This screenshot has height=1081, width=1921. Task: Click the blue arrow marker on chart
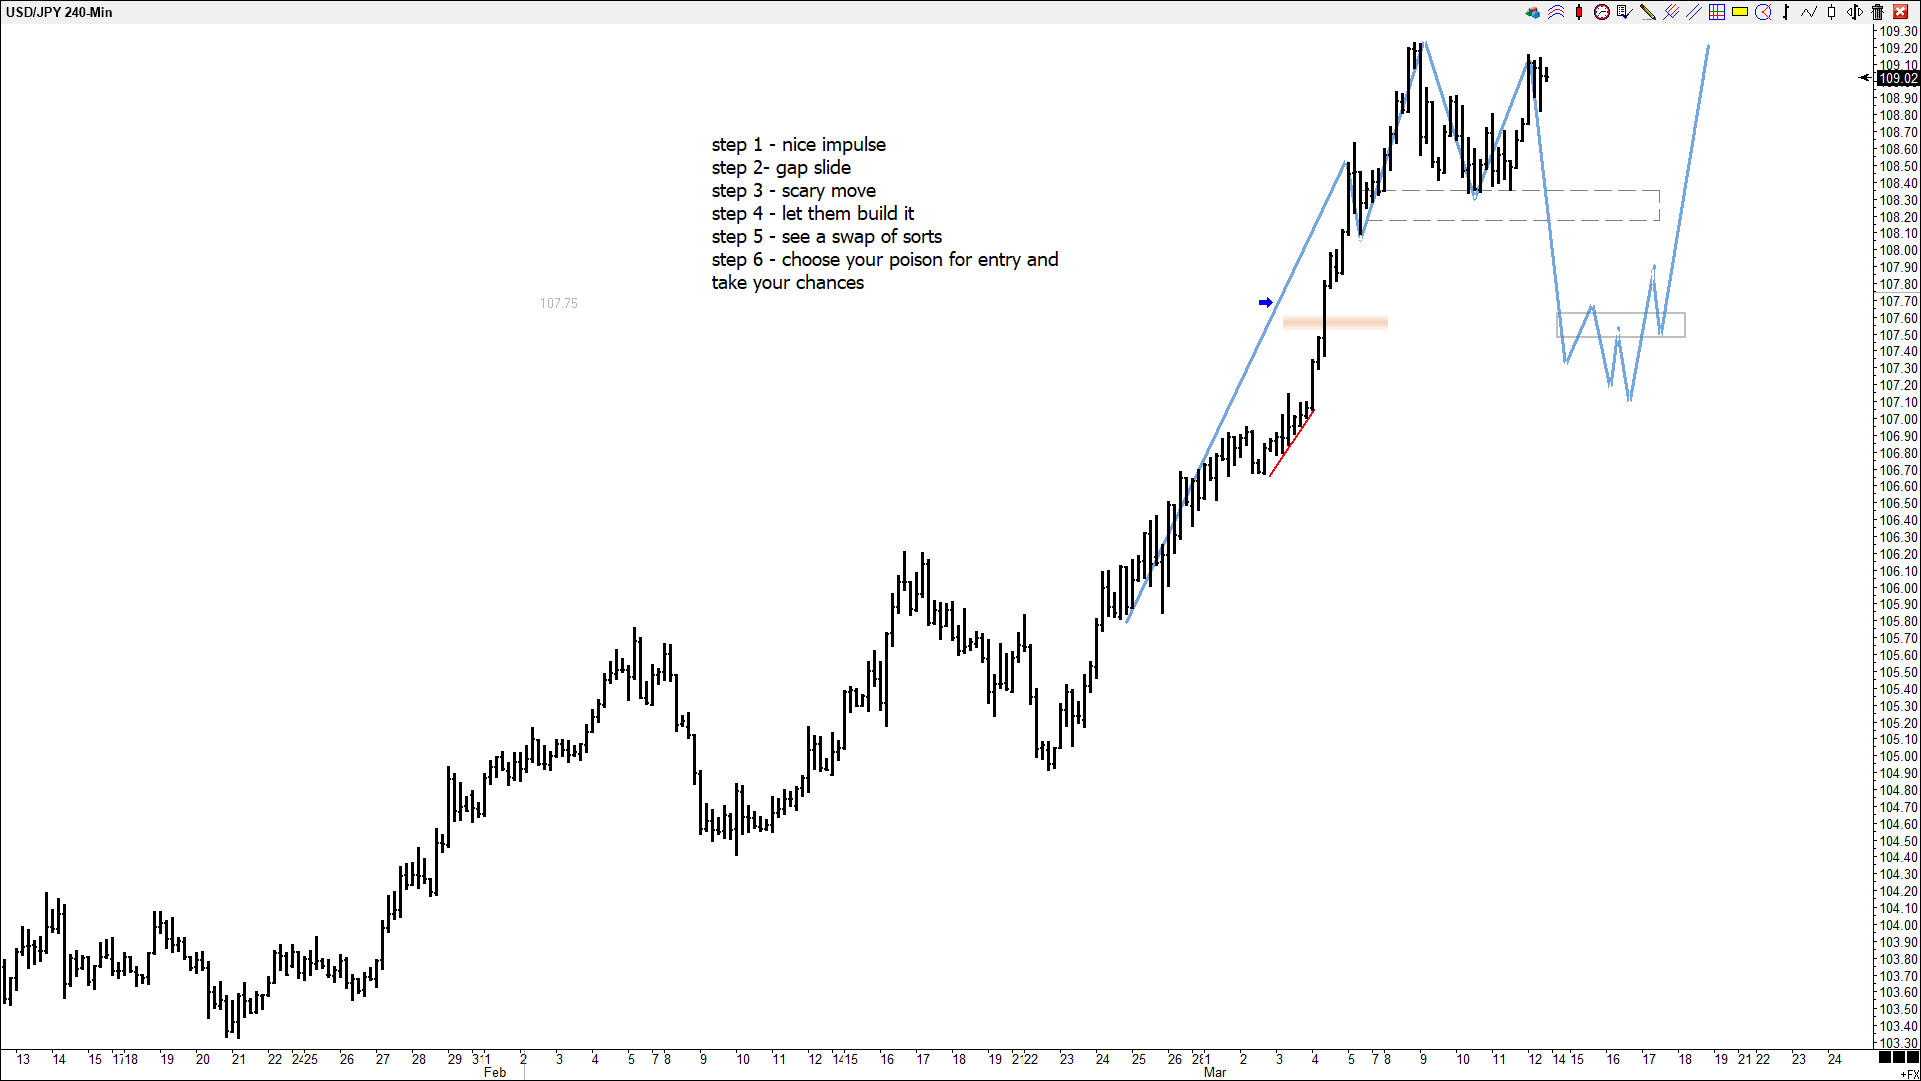tap(1265, 302)
